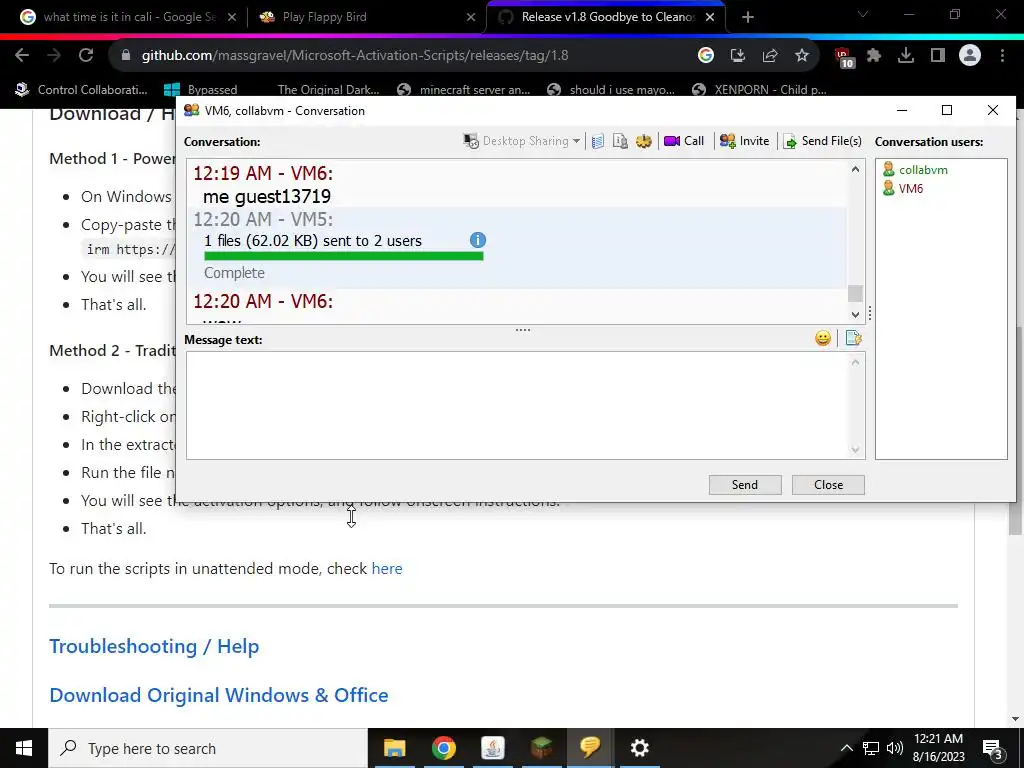This screenshot has height=768, width=1024.
Task: Open Chrome profile avatar
Action: pos(970,56)
